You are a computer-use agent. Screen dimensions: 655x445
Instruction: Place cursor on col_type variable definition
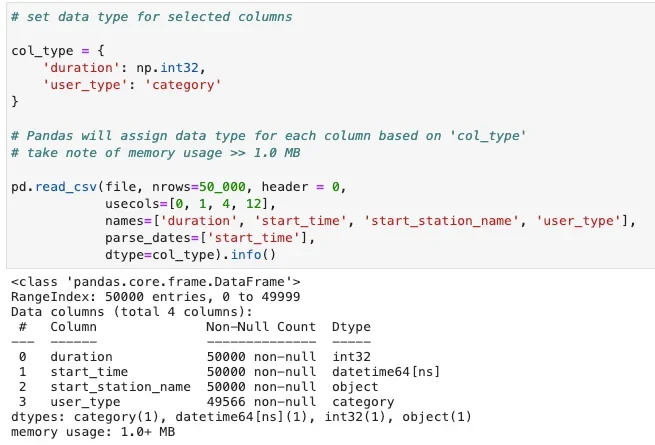pyautogui.click(x=43, y=51)
